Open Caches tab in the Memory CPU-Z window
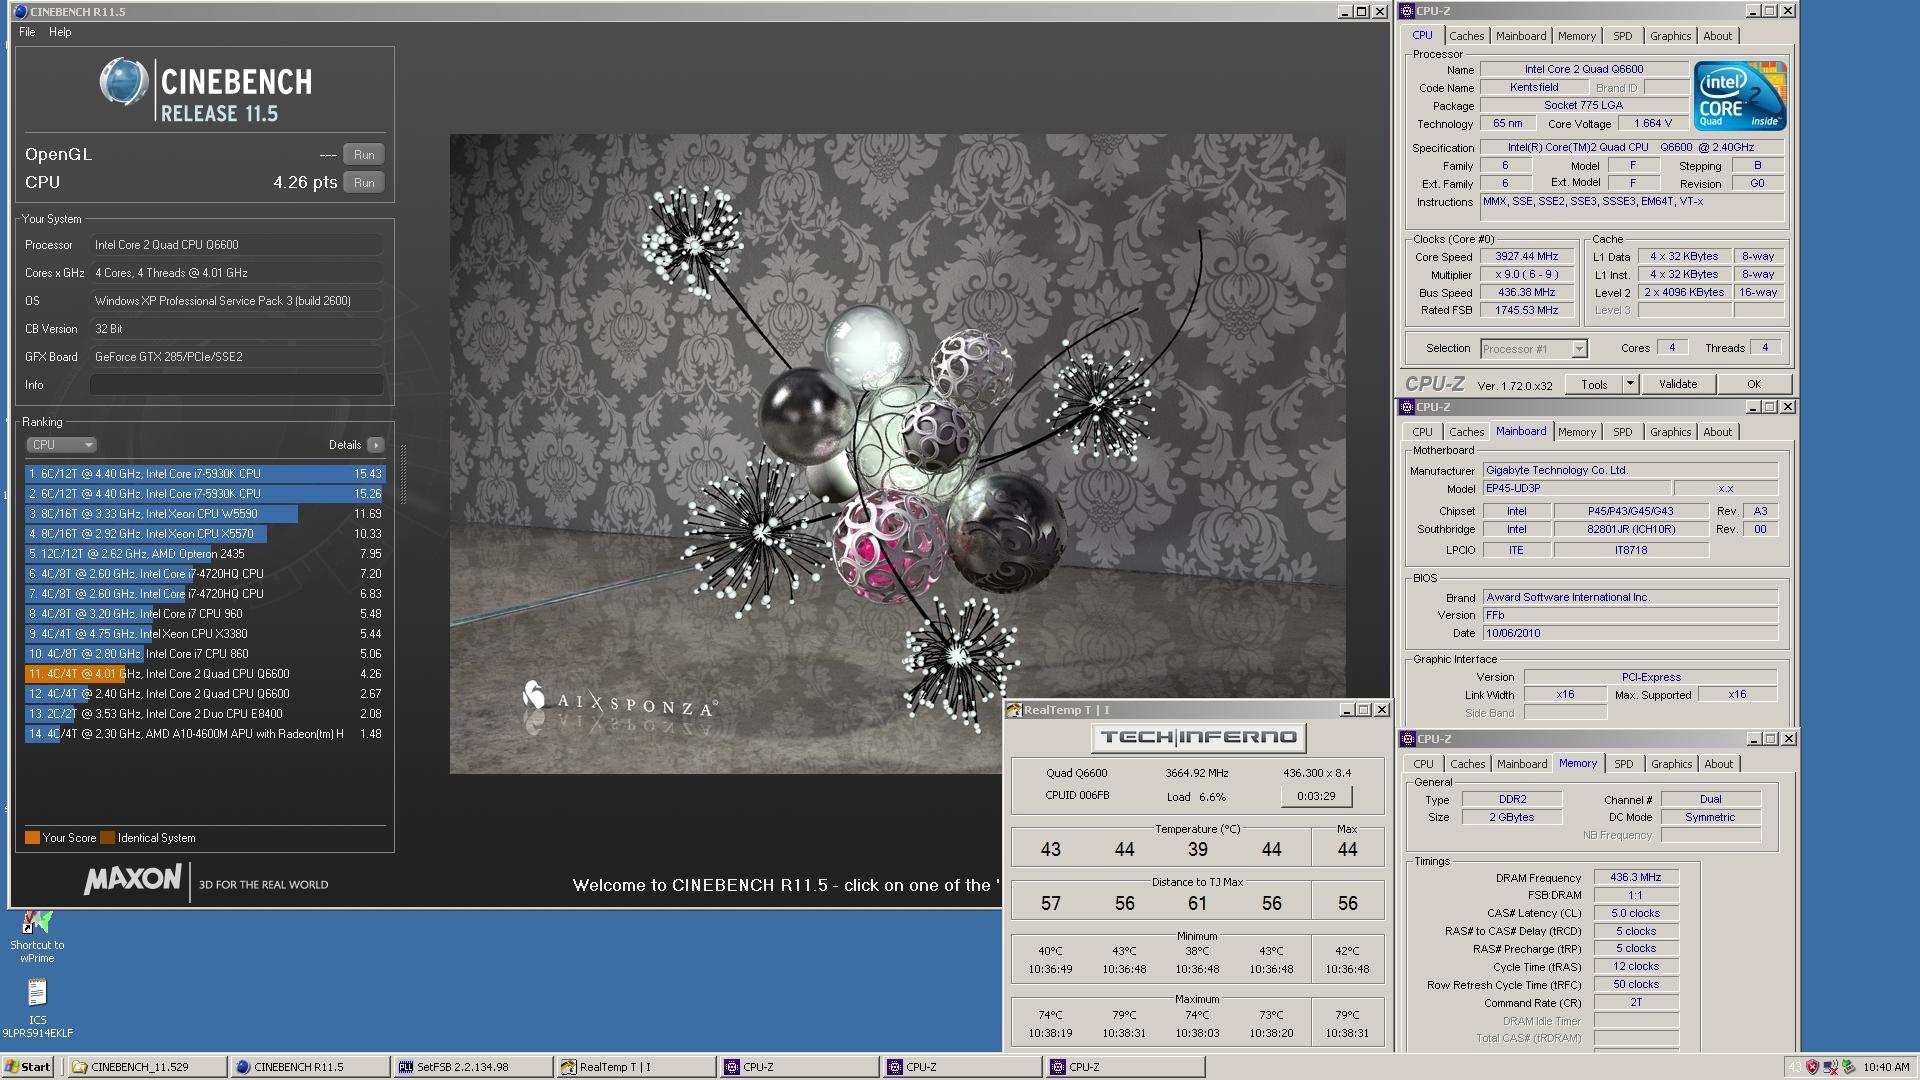The height and width of the screenshot is (1080, 1920). click(x=1467, y=764)
